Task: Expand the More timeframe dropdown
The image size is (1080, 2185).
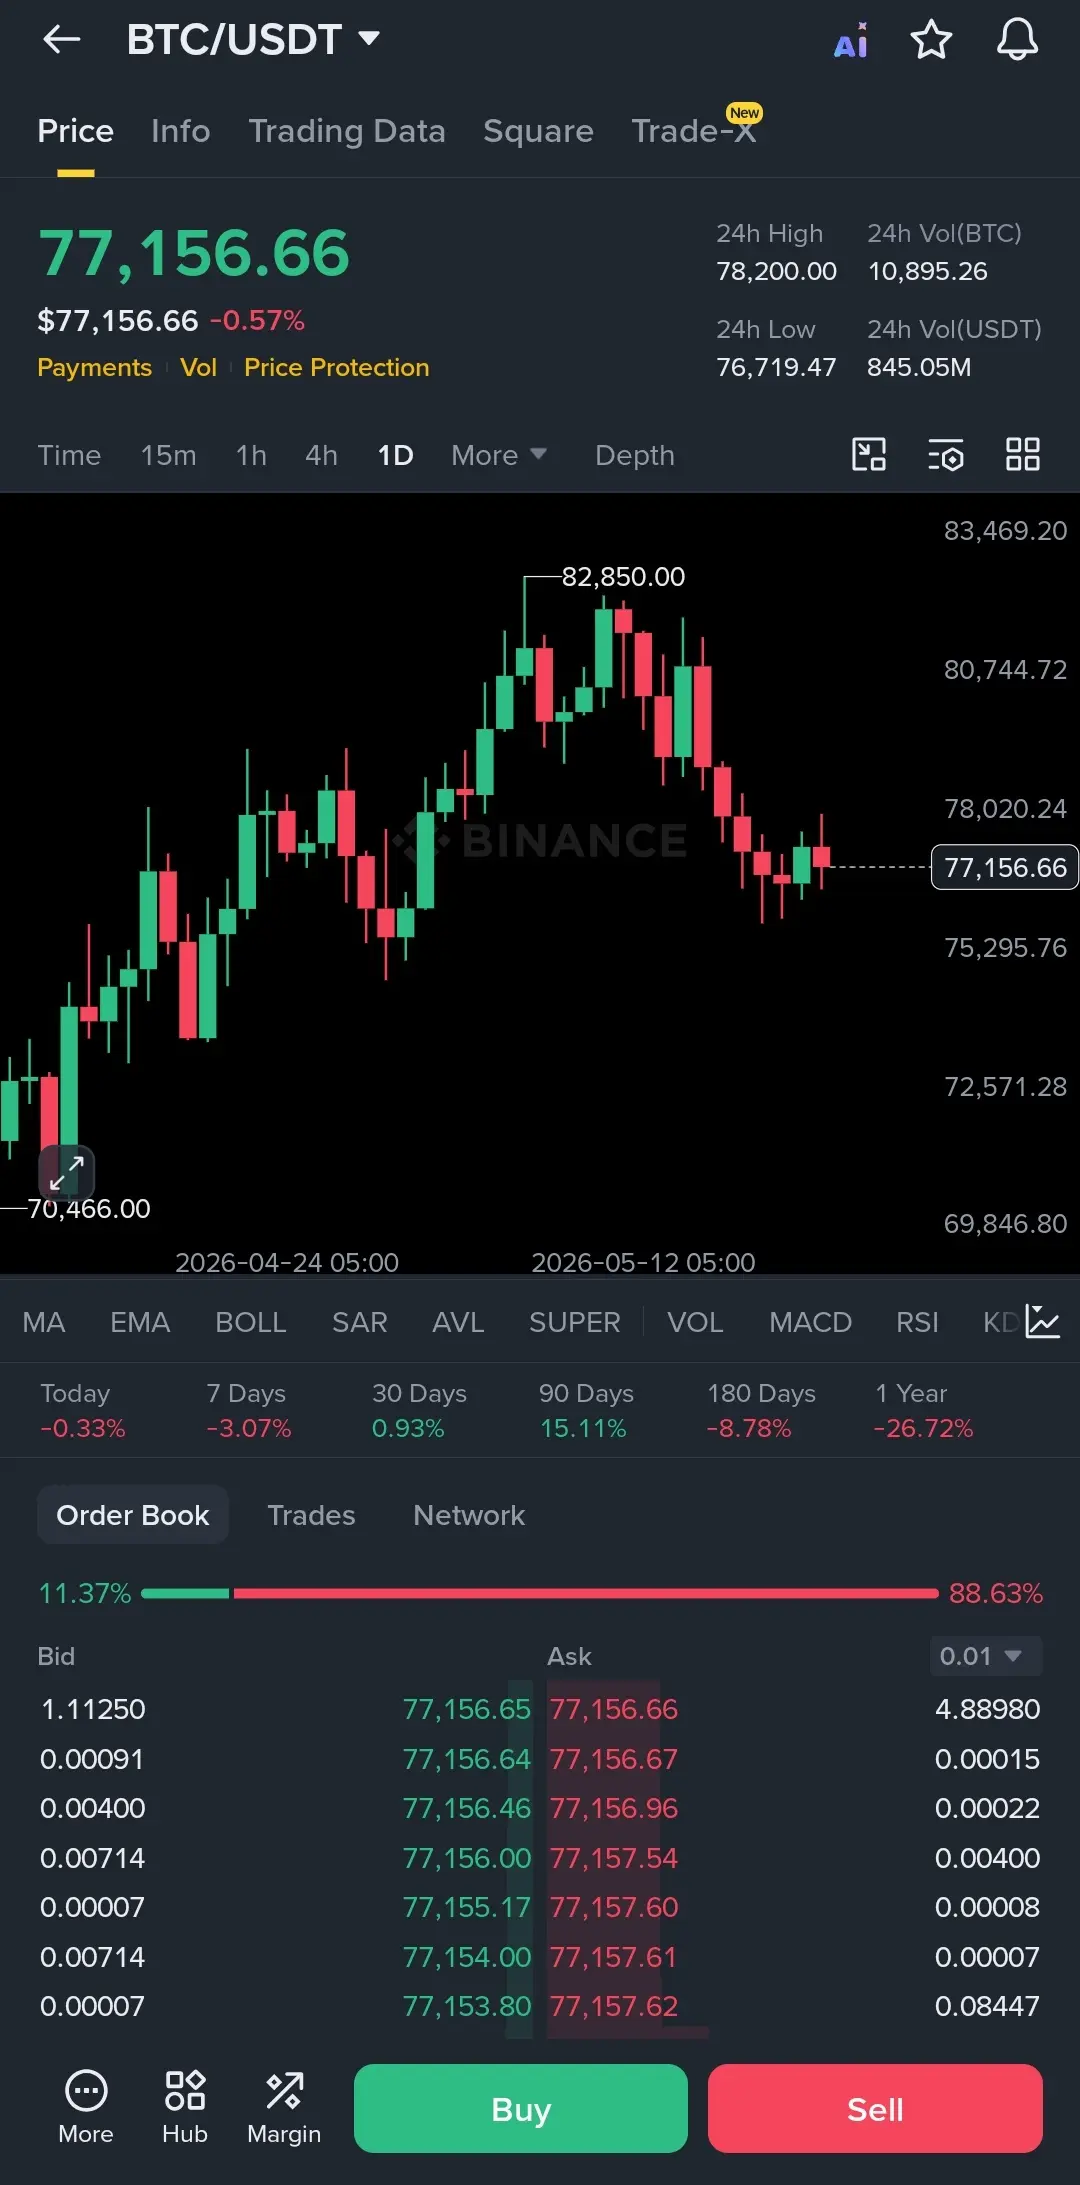Action: coord(498,455)
